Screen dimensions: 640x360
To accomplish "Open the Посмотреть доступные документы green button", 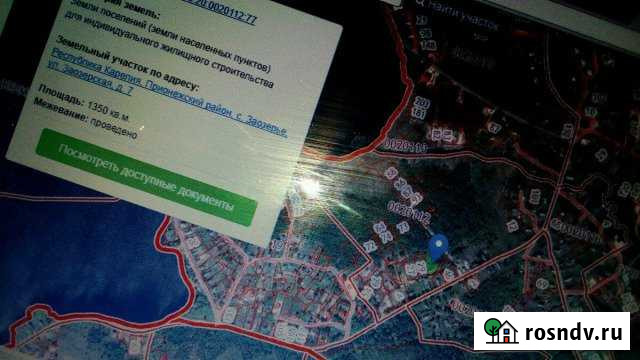I will 146,178.
